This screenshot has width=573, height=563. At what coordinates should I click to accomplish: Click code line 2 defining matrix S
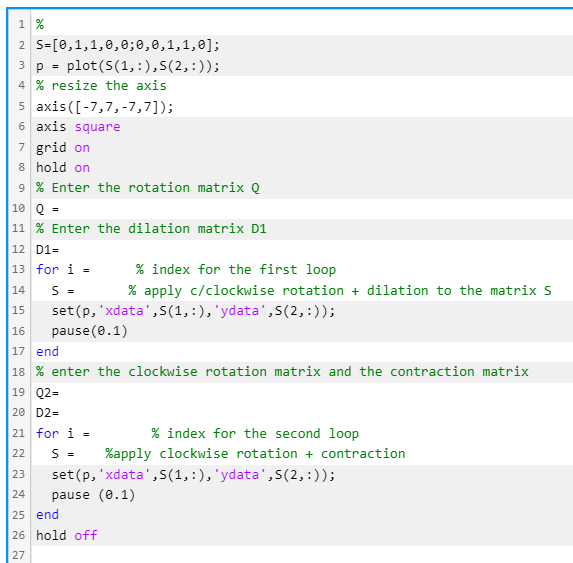click(128, 45)
